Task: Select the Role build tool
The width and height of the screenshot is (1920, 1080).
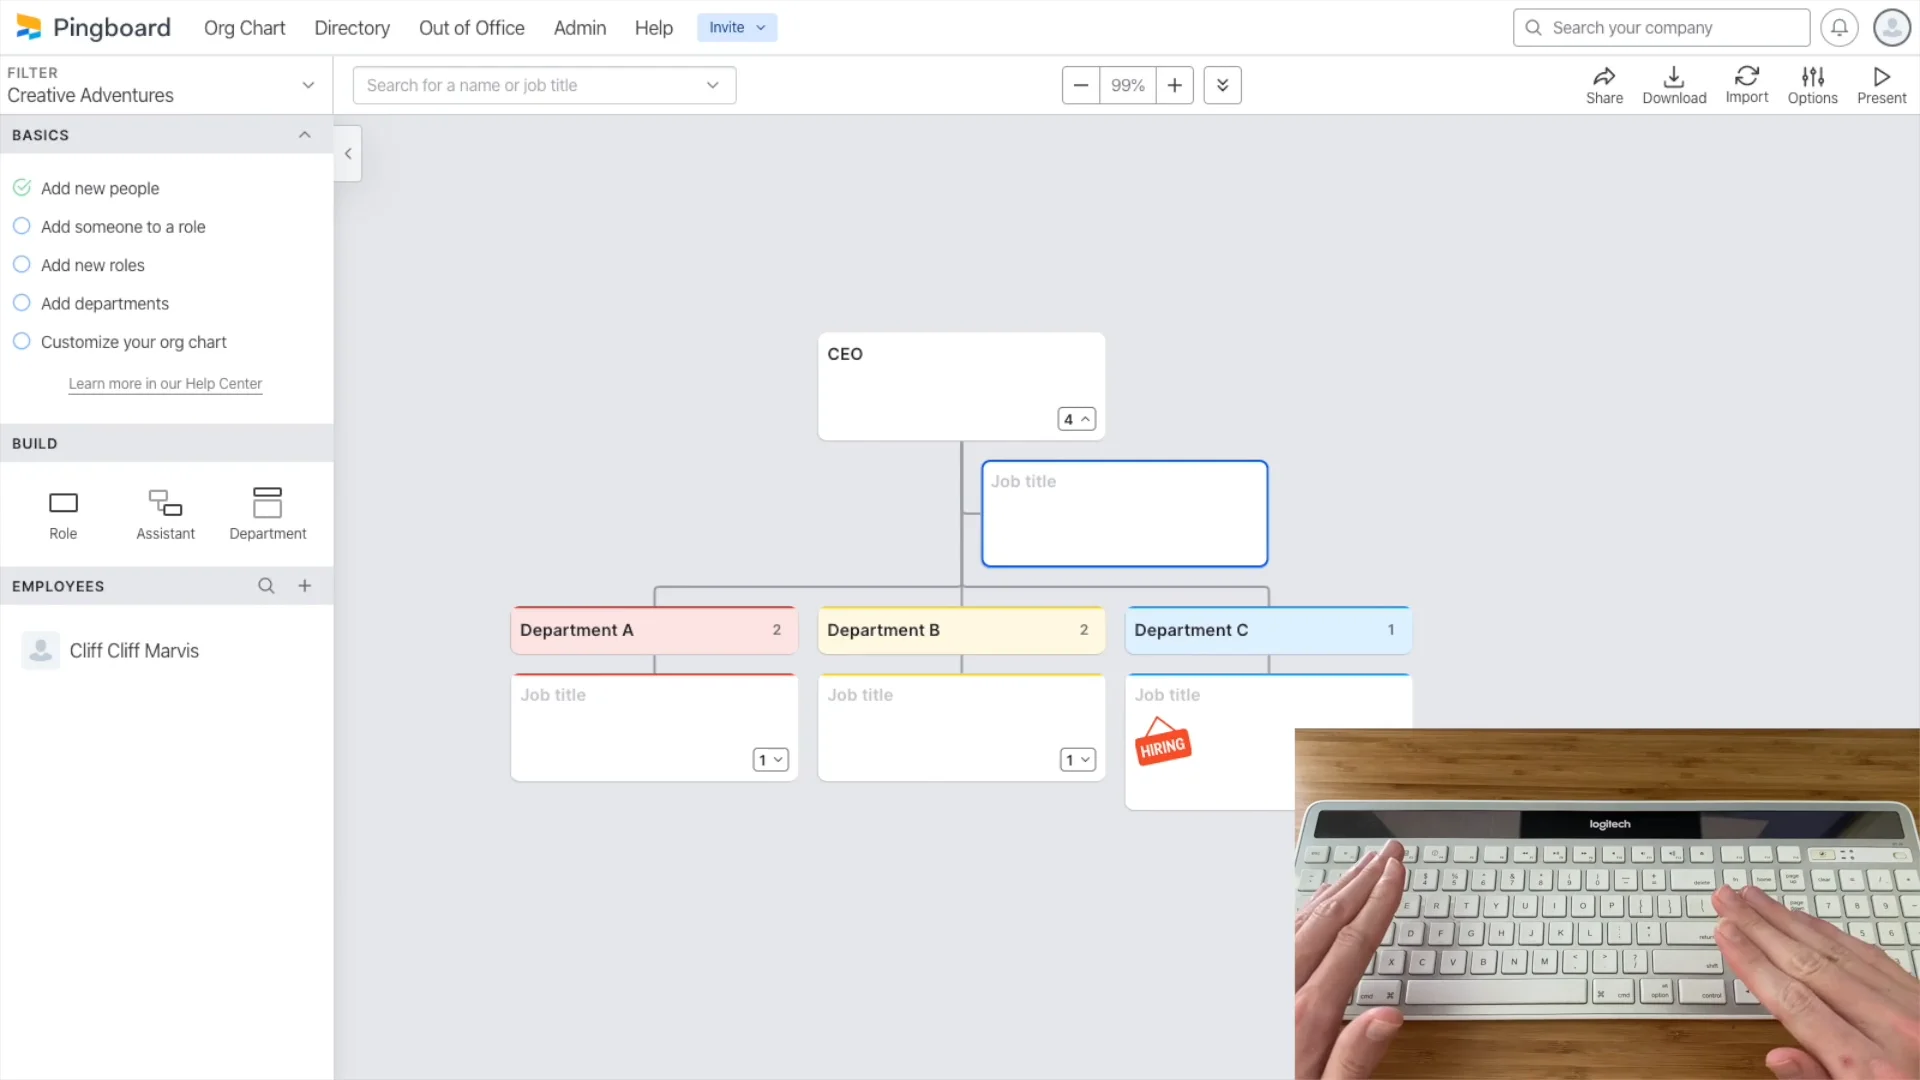Action: pyautogui.click(x=63, y=503)
